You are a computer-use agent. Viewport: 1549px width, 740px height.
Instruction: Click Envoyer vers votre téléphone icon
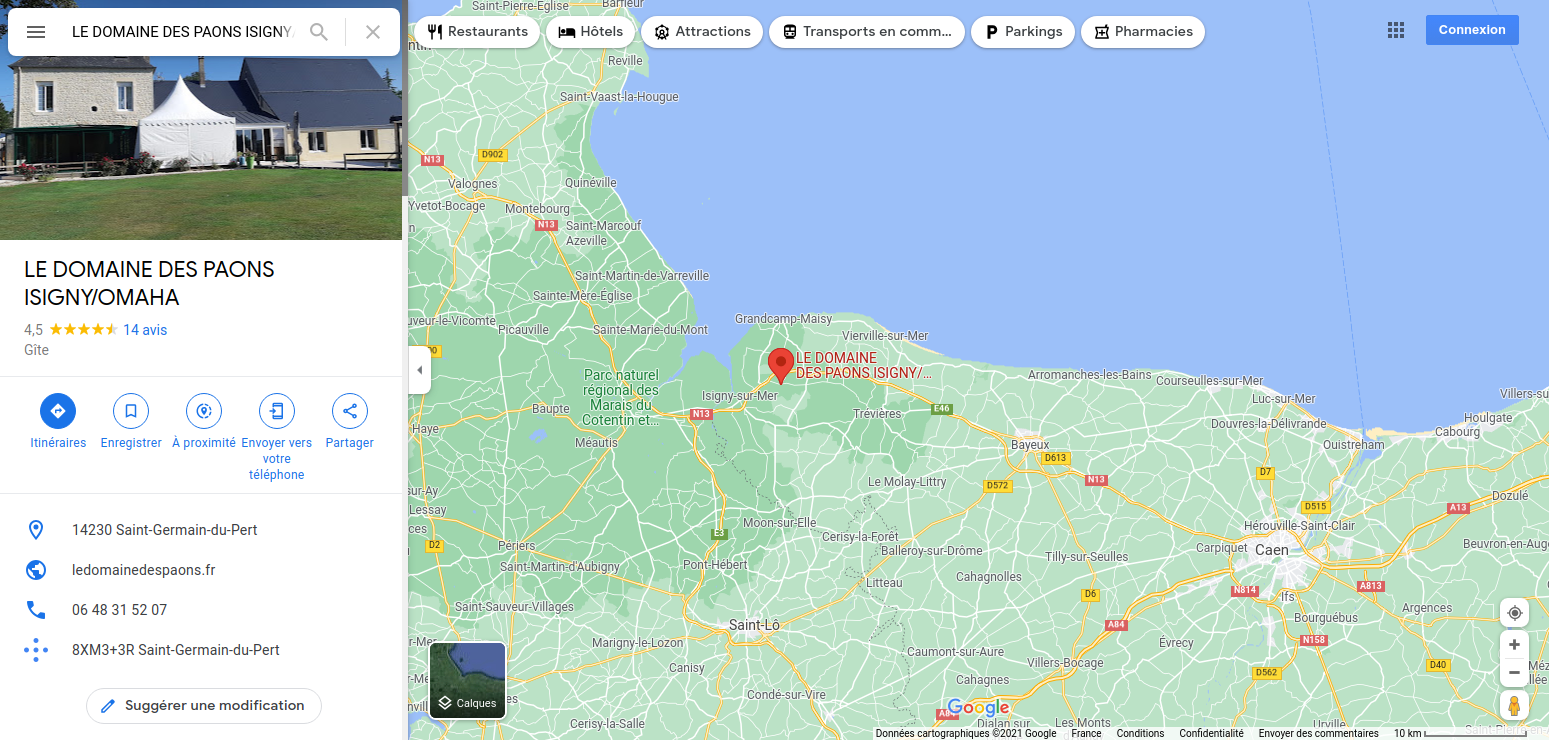(x=277, y=411)
